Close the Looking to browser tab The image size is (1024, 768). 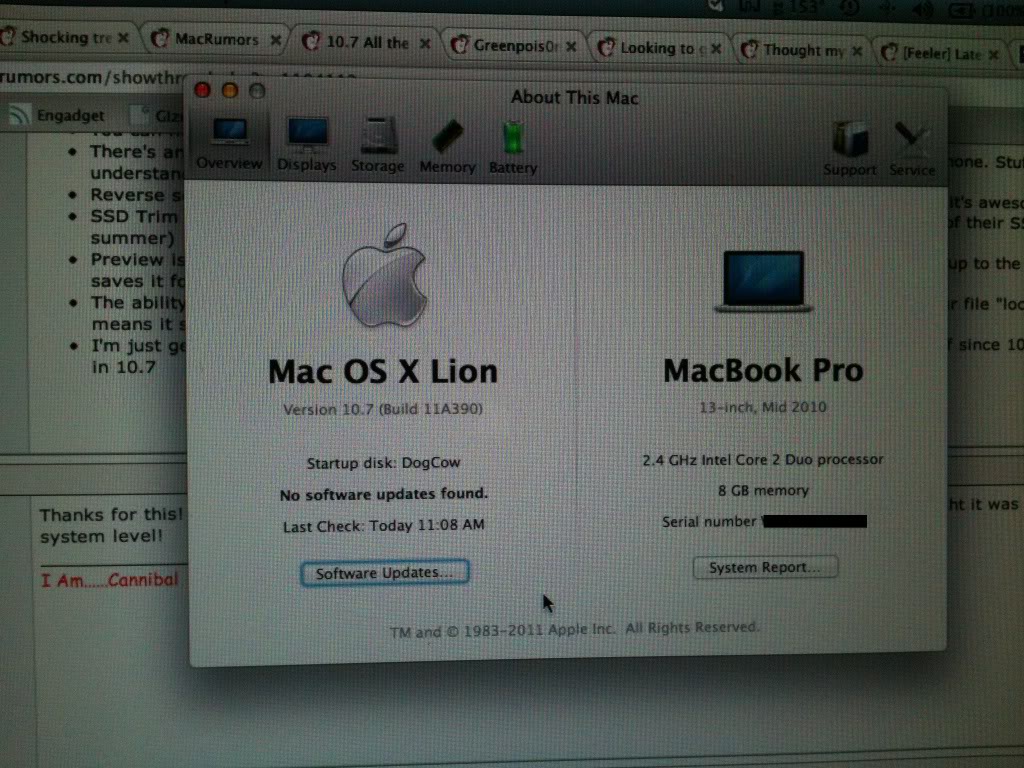716,49
